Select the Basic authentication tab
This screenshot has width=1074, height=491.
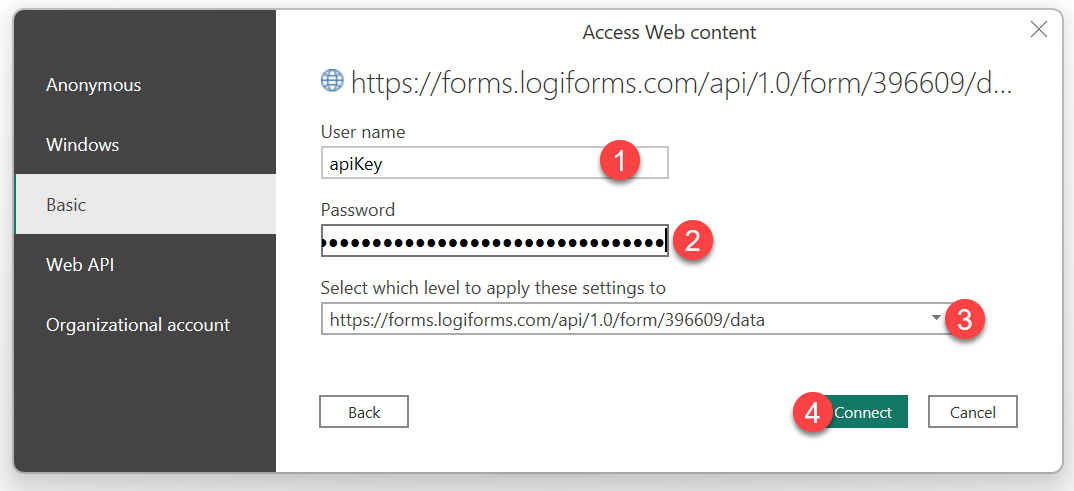[x=66, y=205]
